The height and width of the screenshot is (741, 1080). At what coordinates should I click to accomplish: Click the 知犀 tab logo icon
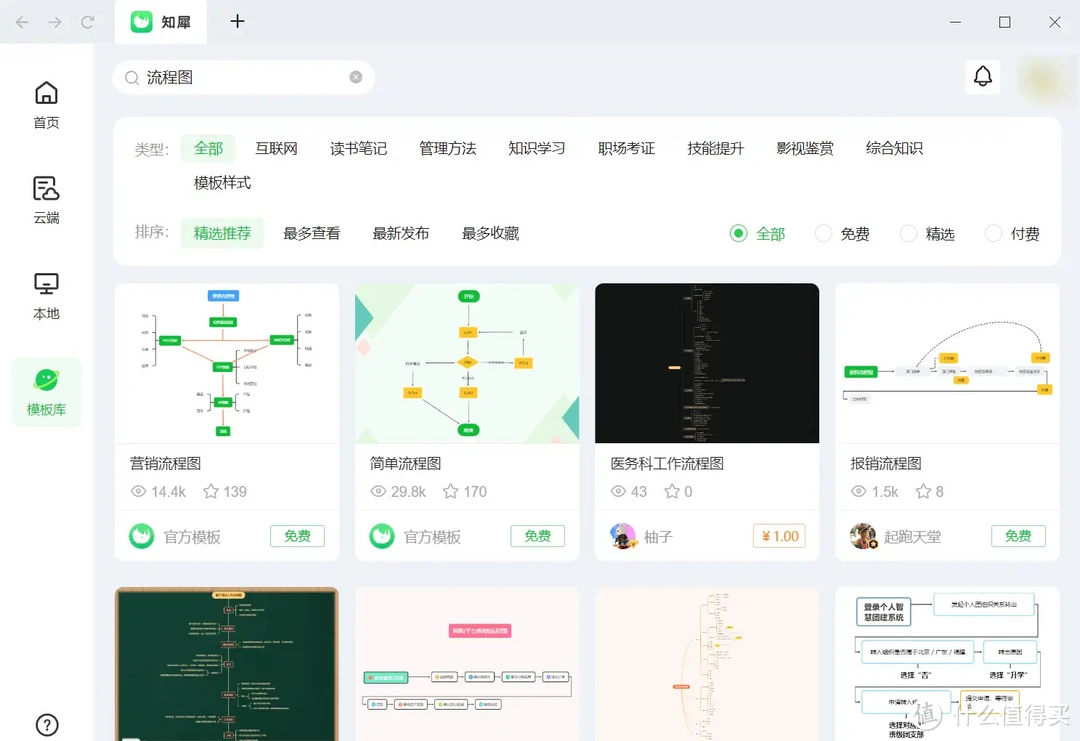141,22
